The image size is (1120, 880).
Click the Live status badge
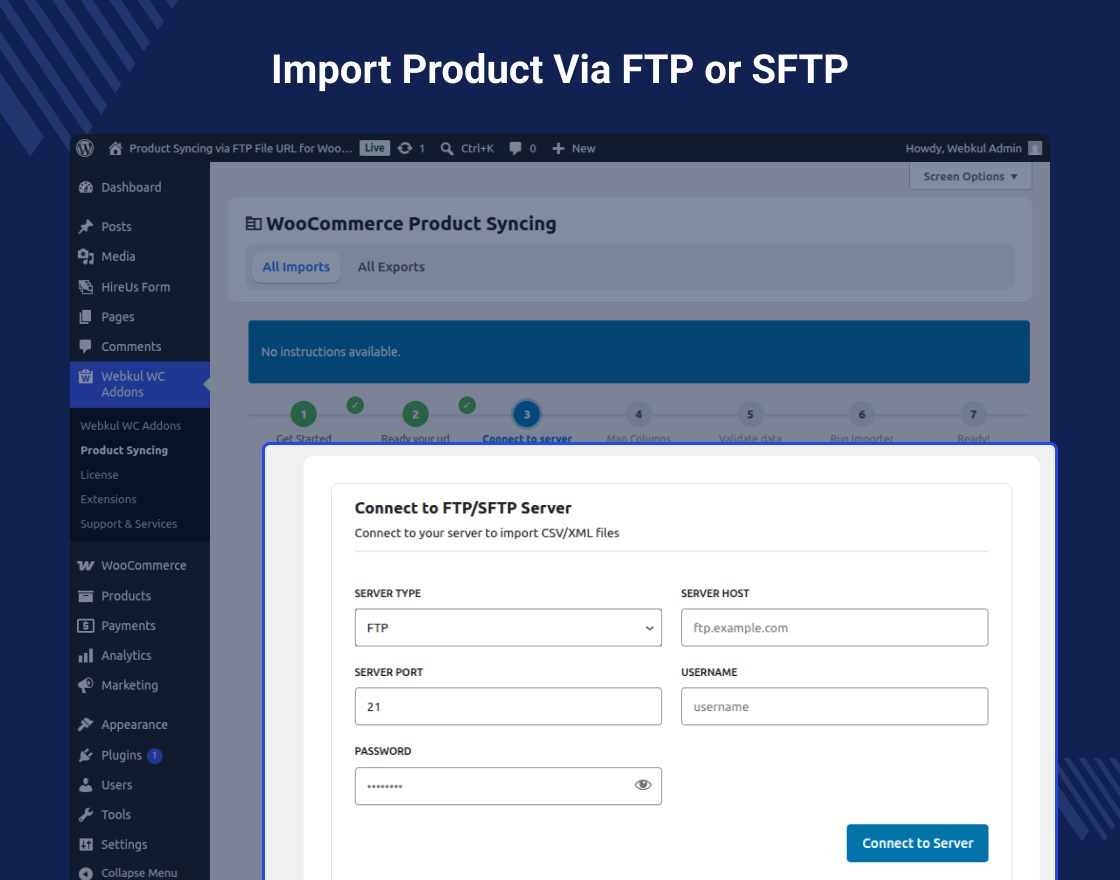click(374, 148)
